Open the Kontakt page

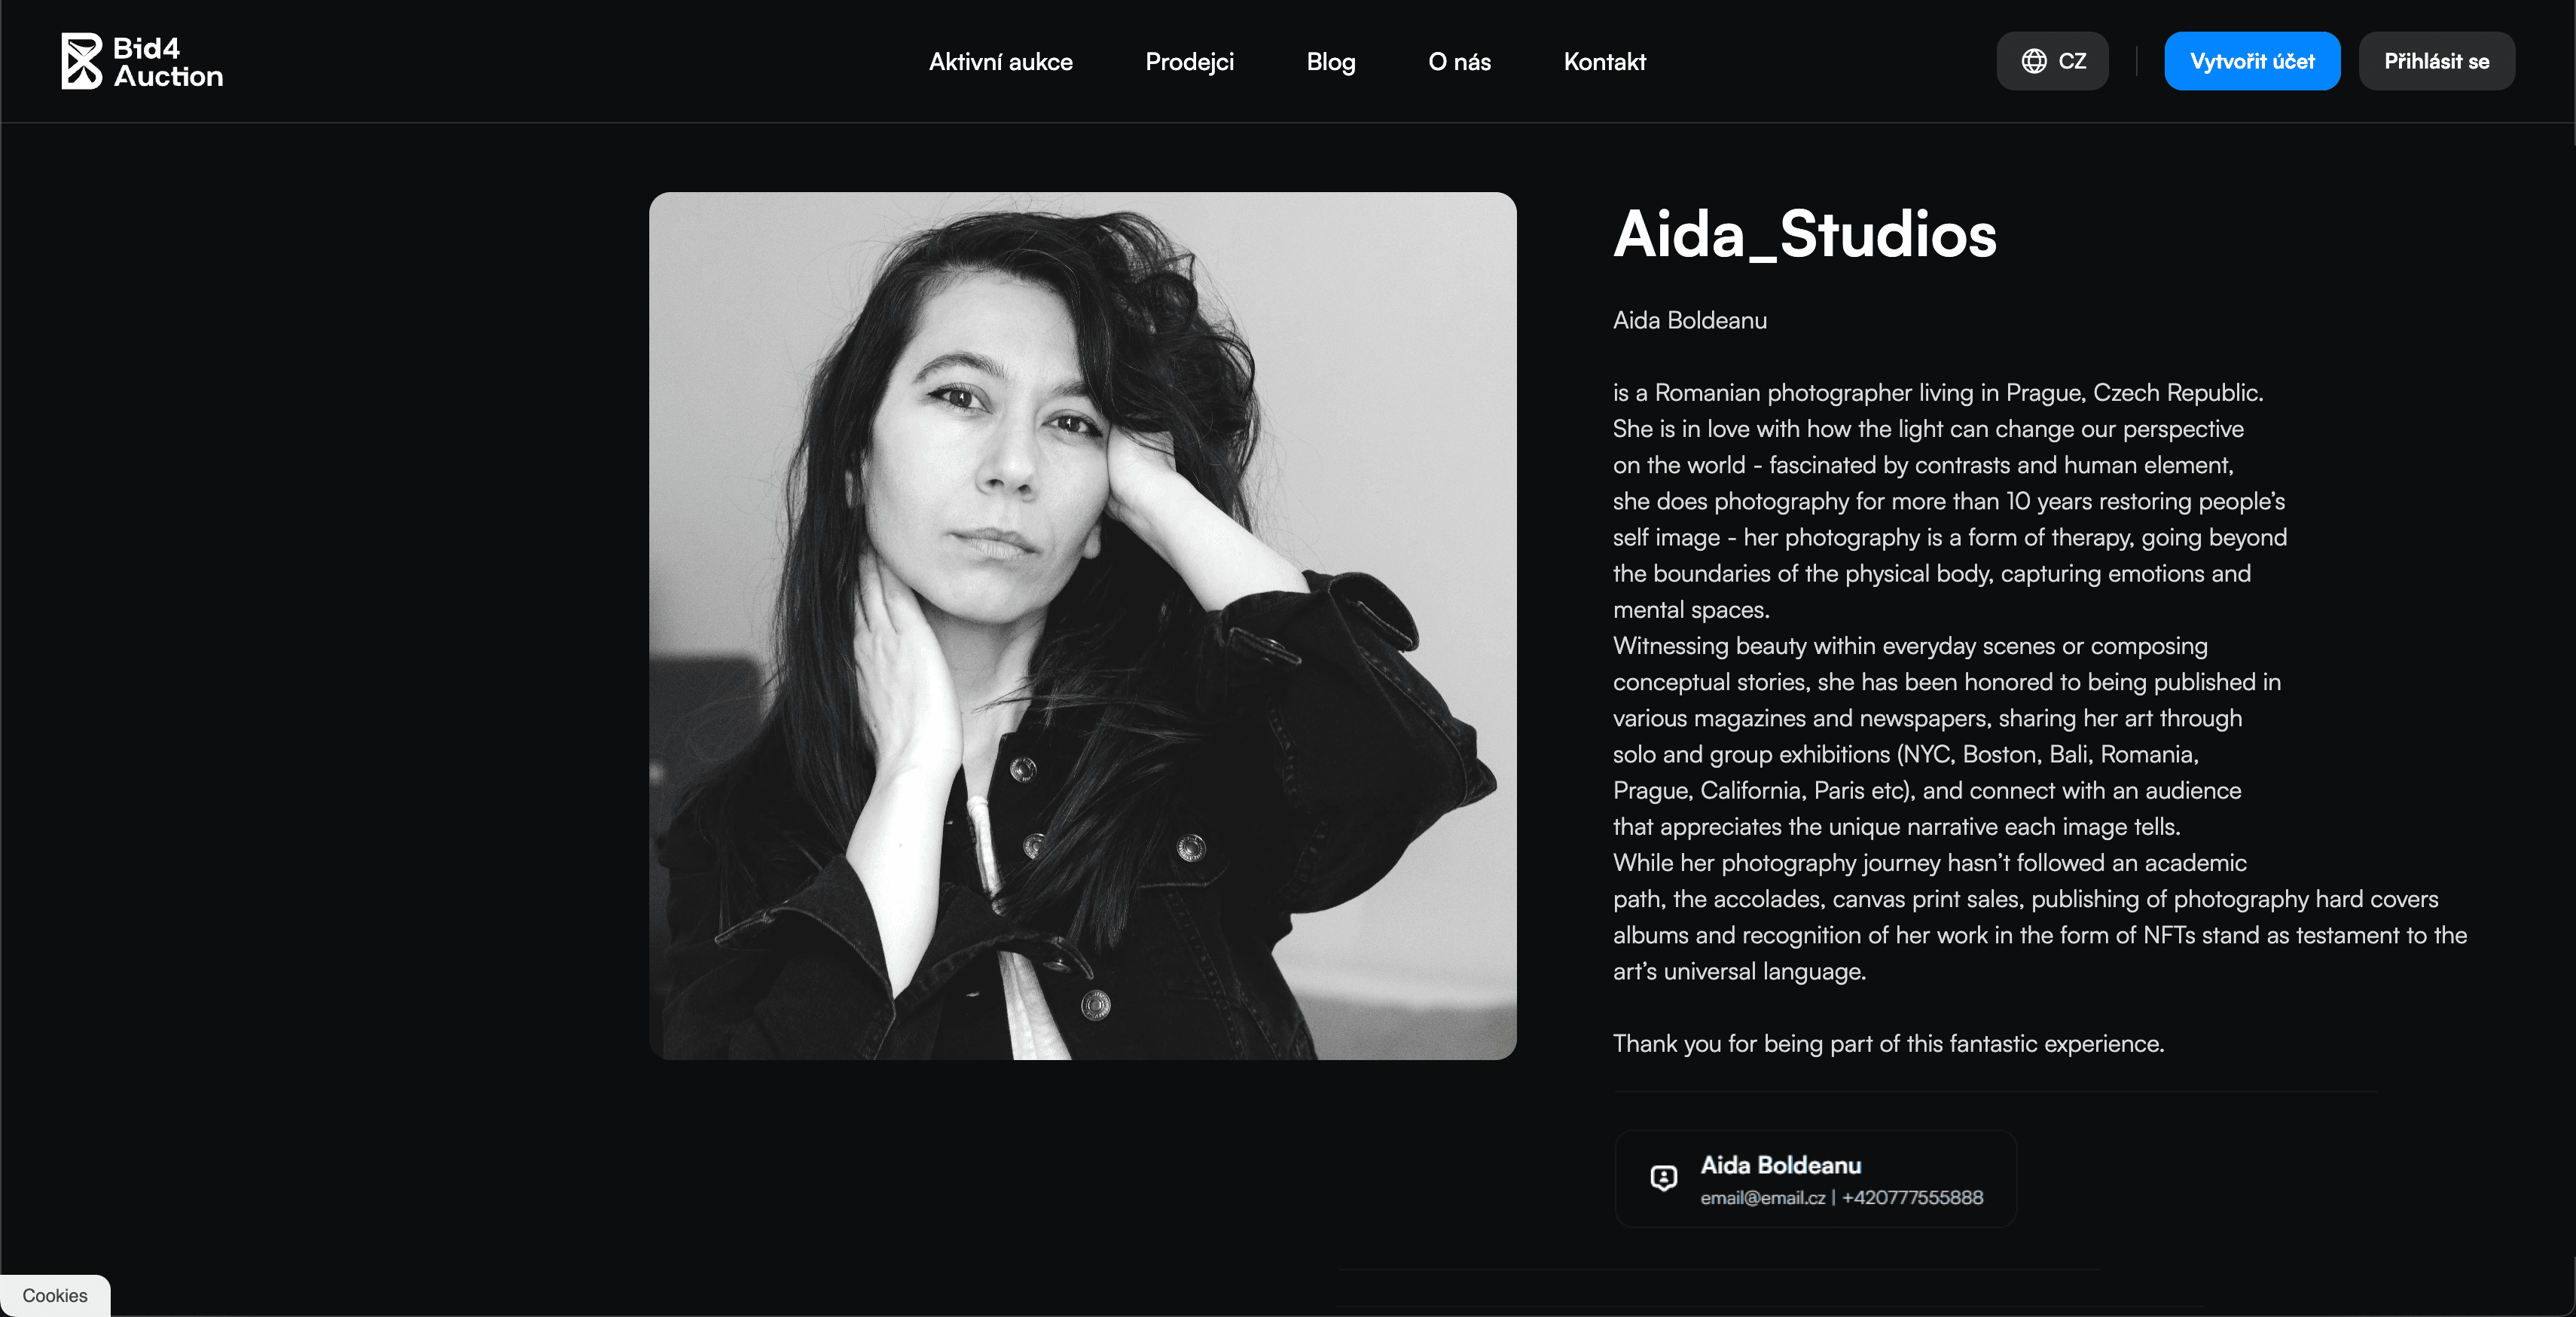click(1604, 62)
